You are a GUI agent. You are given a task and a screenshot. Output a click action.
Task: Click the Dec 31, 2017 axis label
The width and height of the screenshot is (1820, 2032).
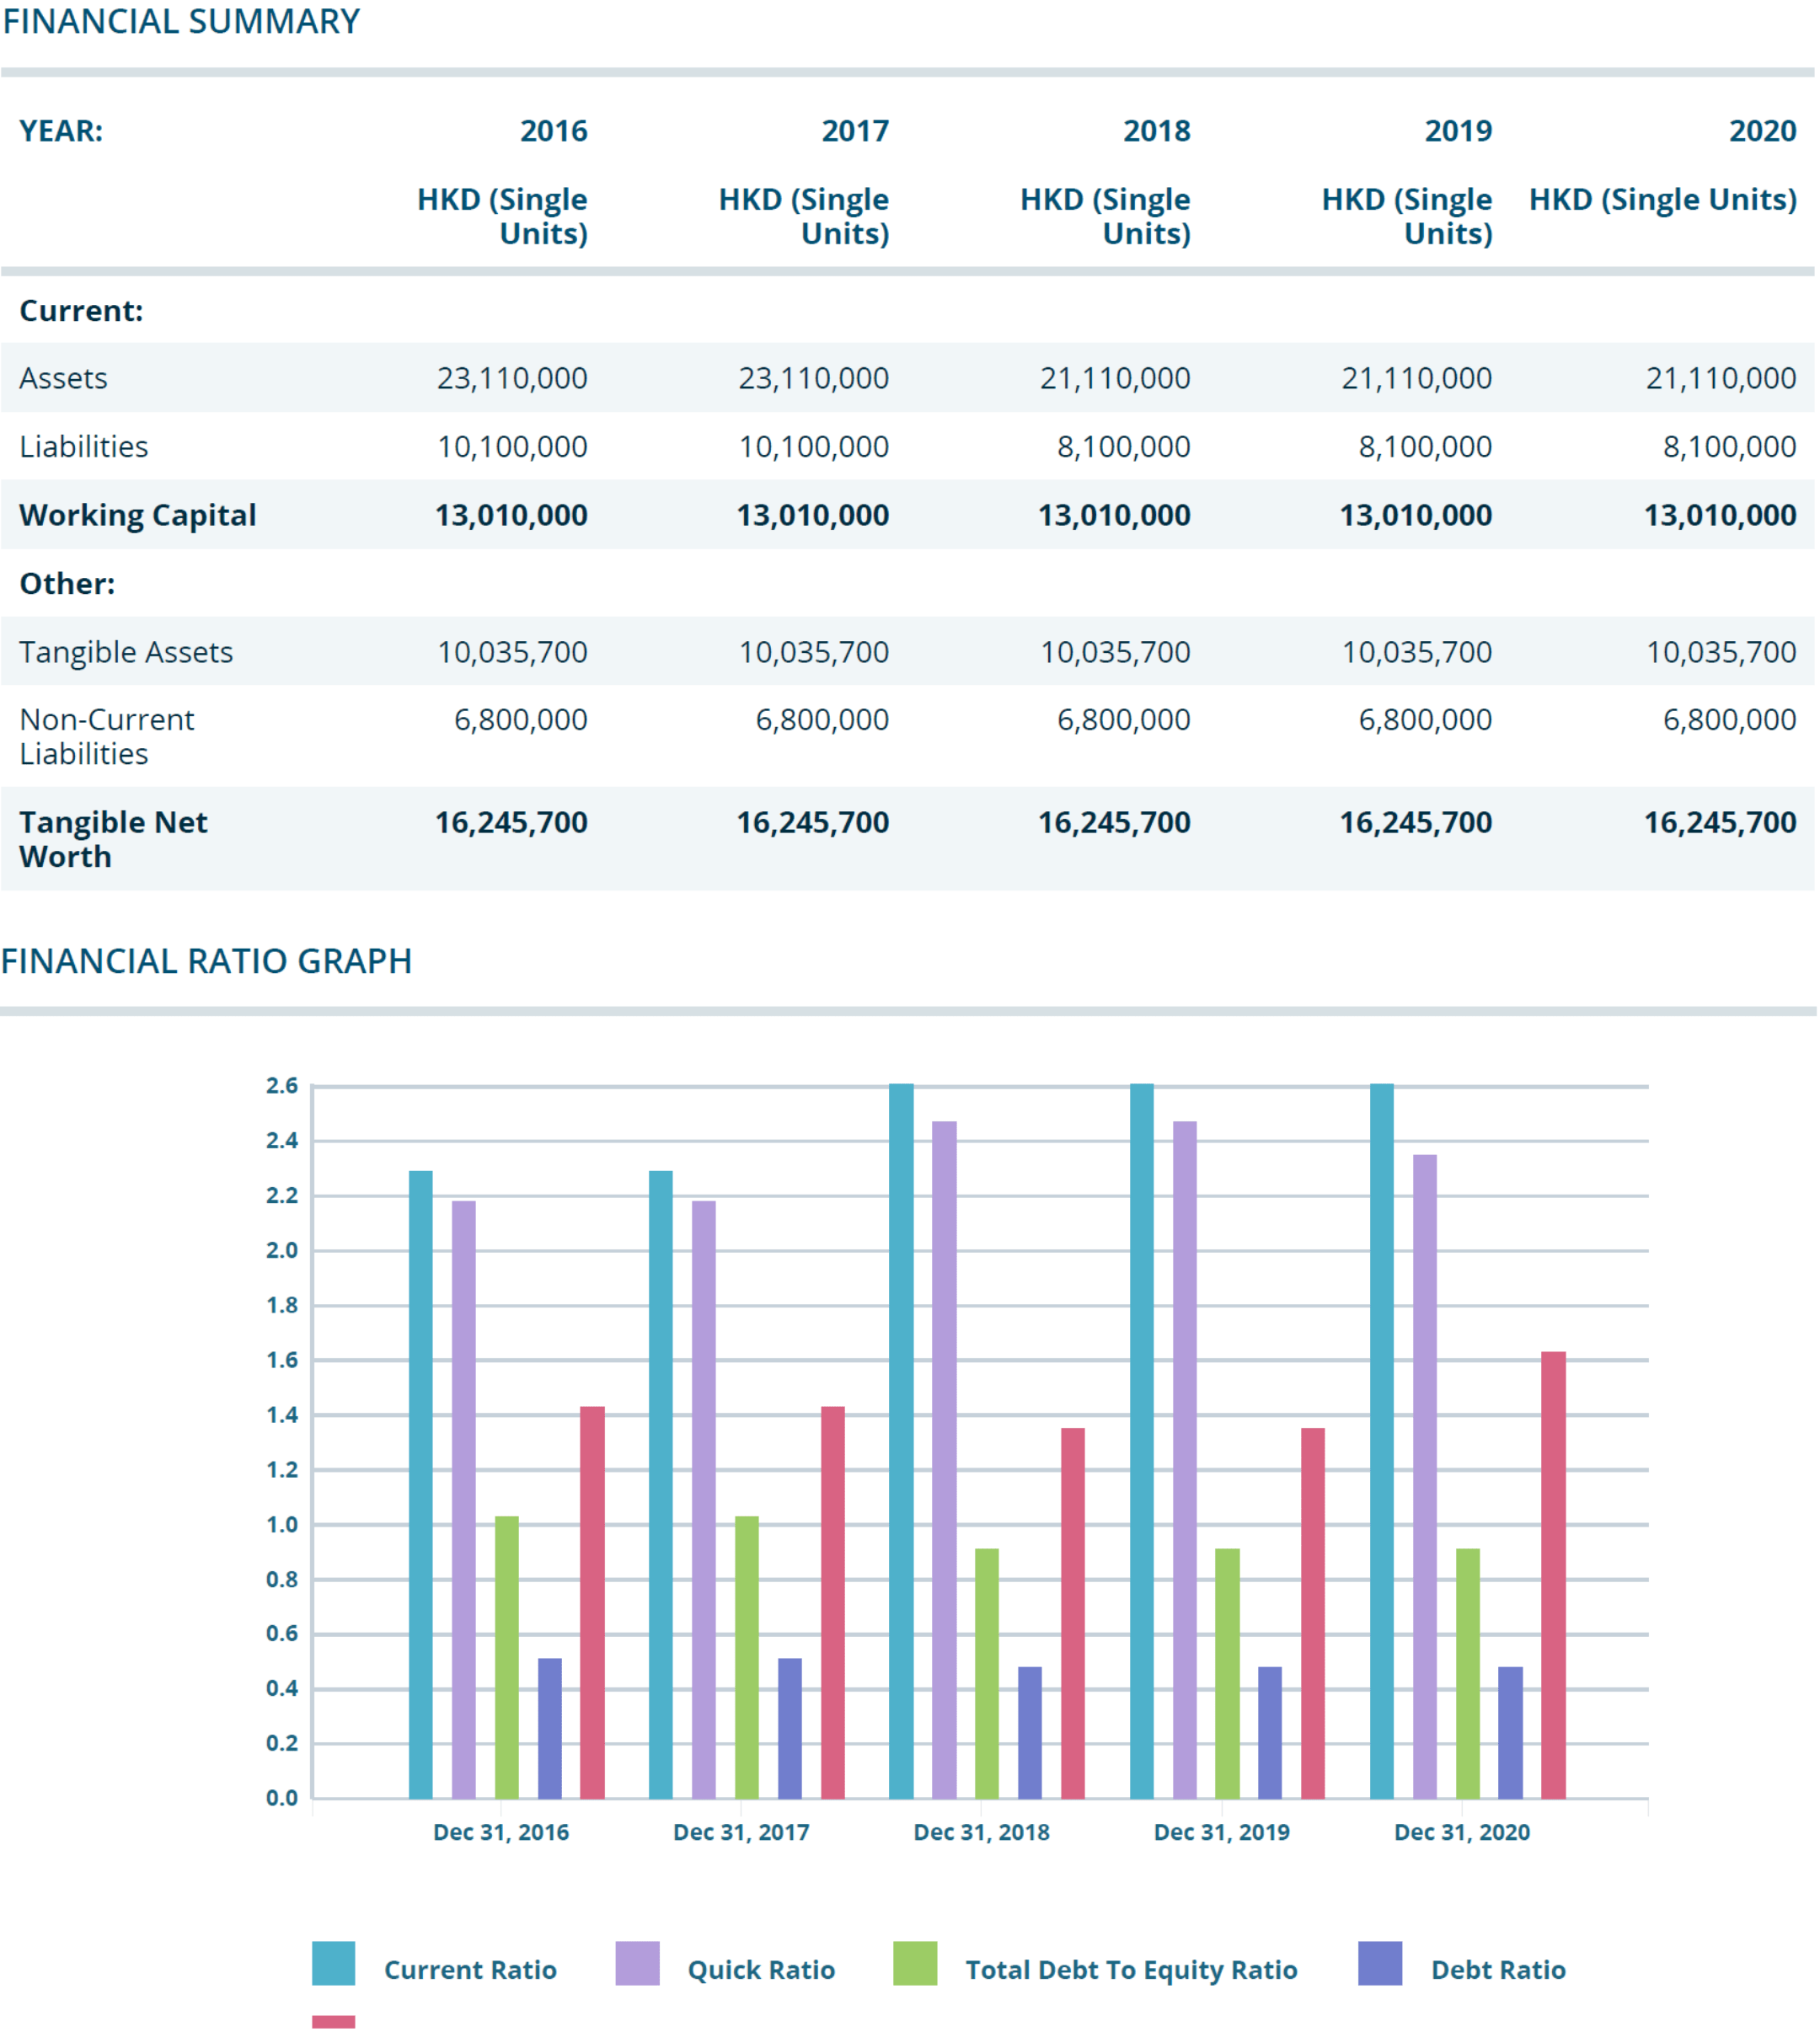pyautogui.click(x=741, y=1833)
